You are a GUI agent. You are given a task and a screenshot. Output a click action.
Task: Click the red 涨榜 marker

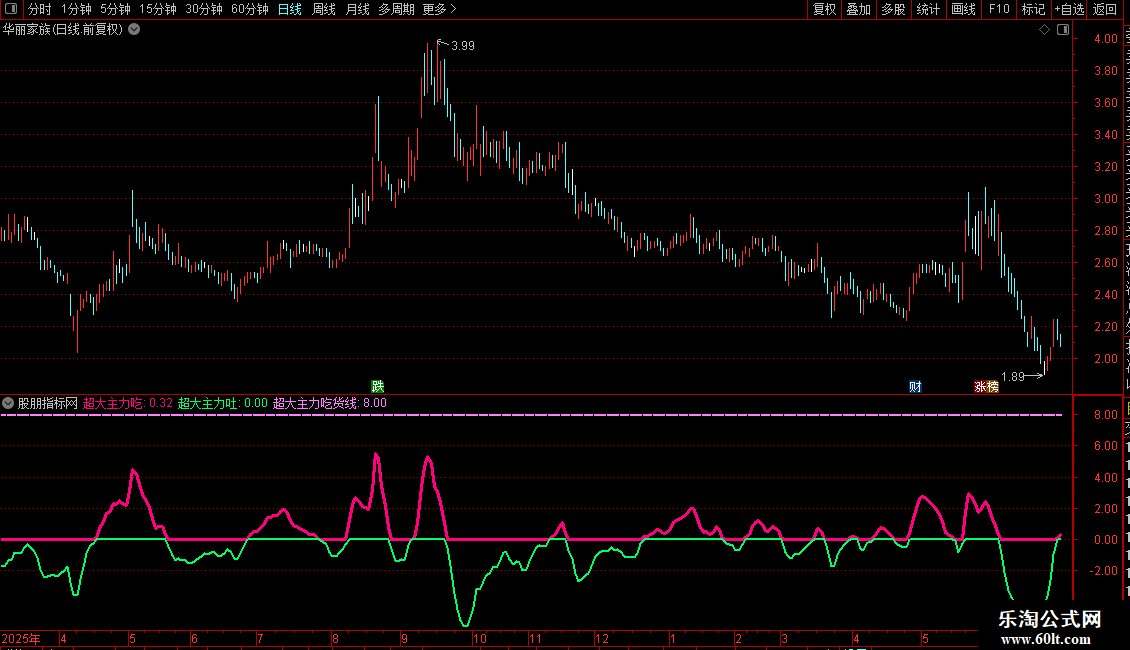coord(986,387)
